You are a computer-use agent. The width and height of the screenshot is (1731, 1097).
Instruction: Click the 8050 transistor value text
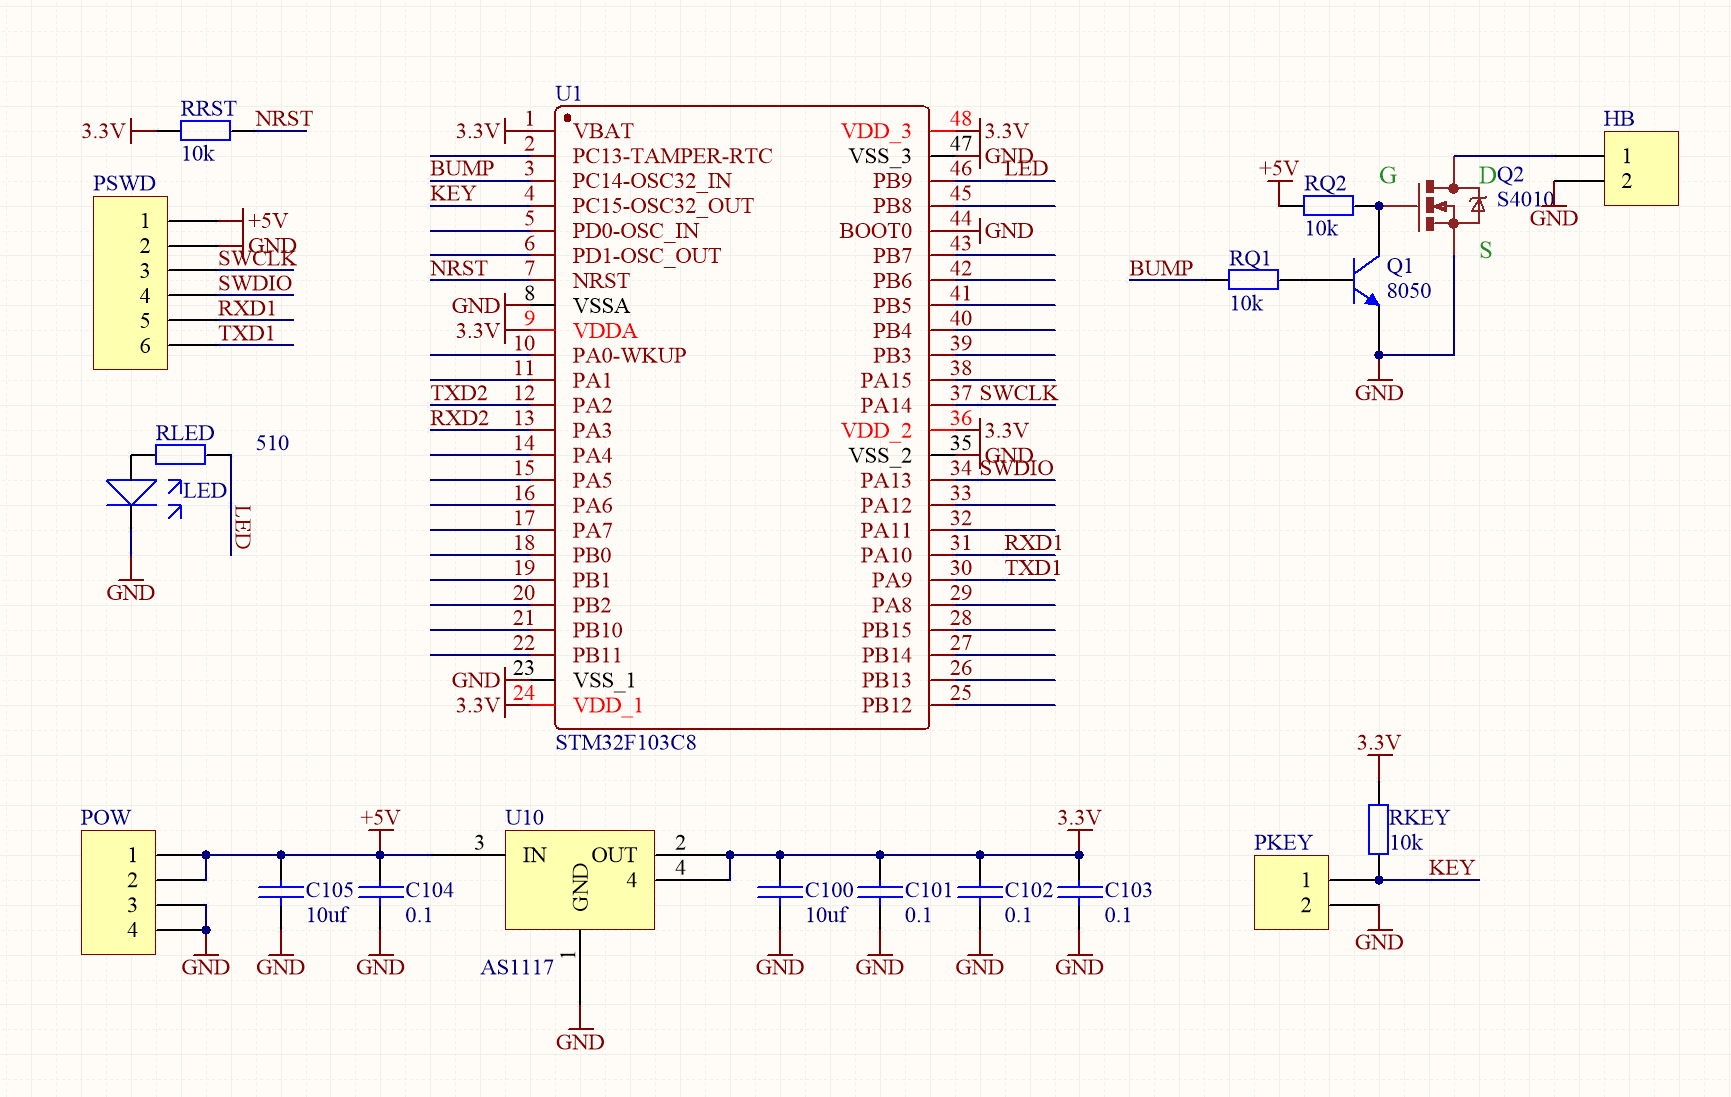[x=1409, y=290]
